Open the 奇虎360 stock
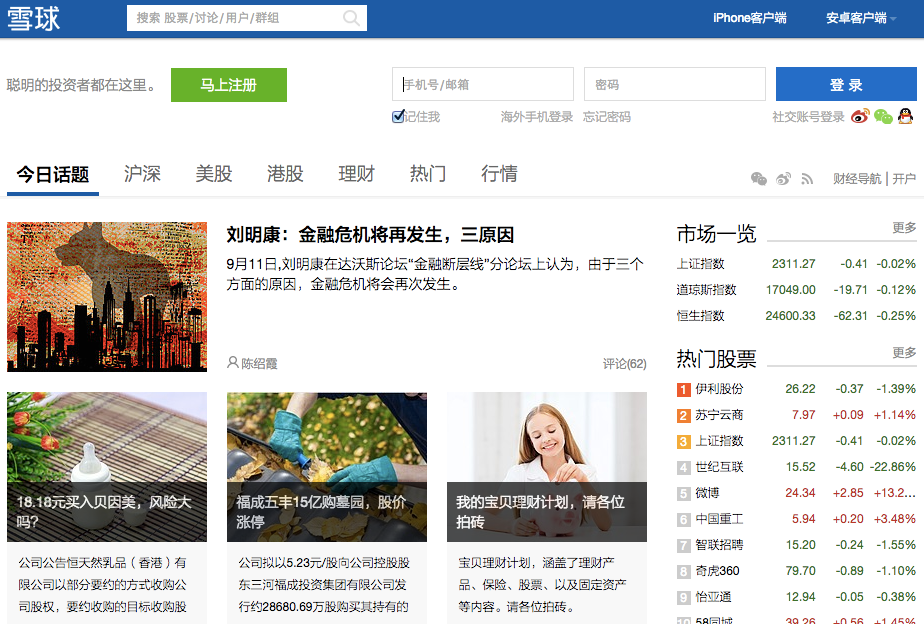This screenshot has width=924, height=624. click(717, 571)
